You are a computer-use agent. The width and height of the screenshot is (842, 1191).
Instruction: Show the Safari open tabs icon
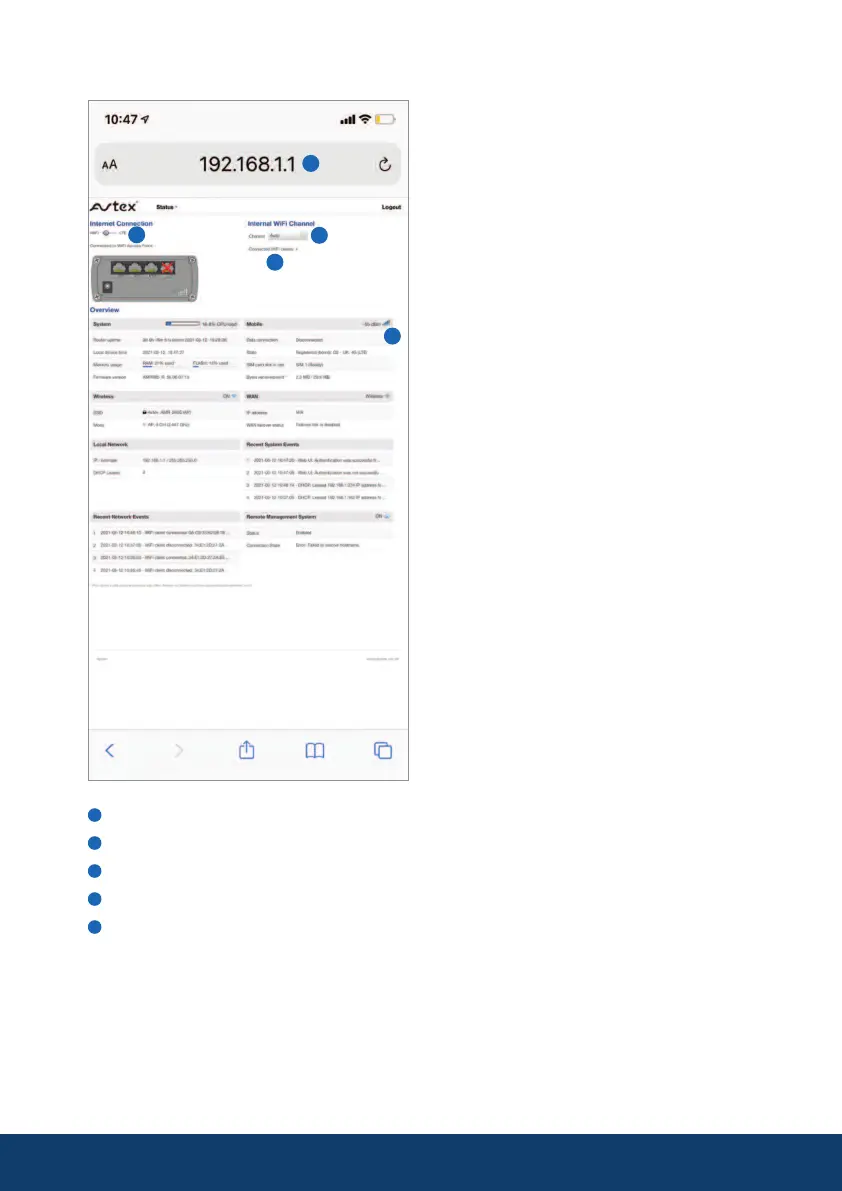pyautogui.click(x=383, y=750)
